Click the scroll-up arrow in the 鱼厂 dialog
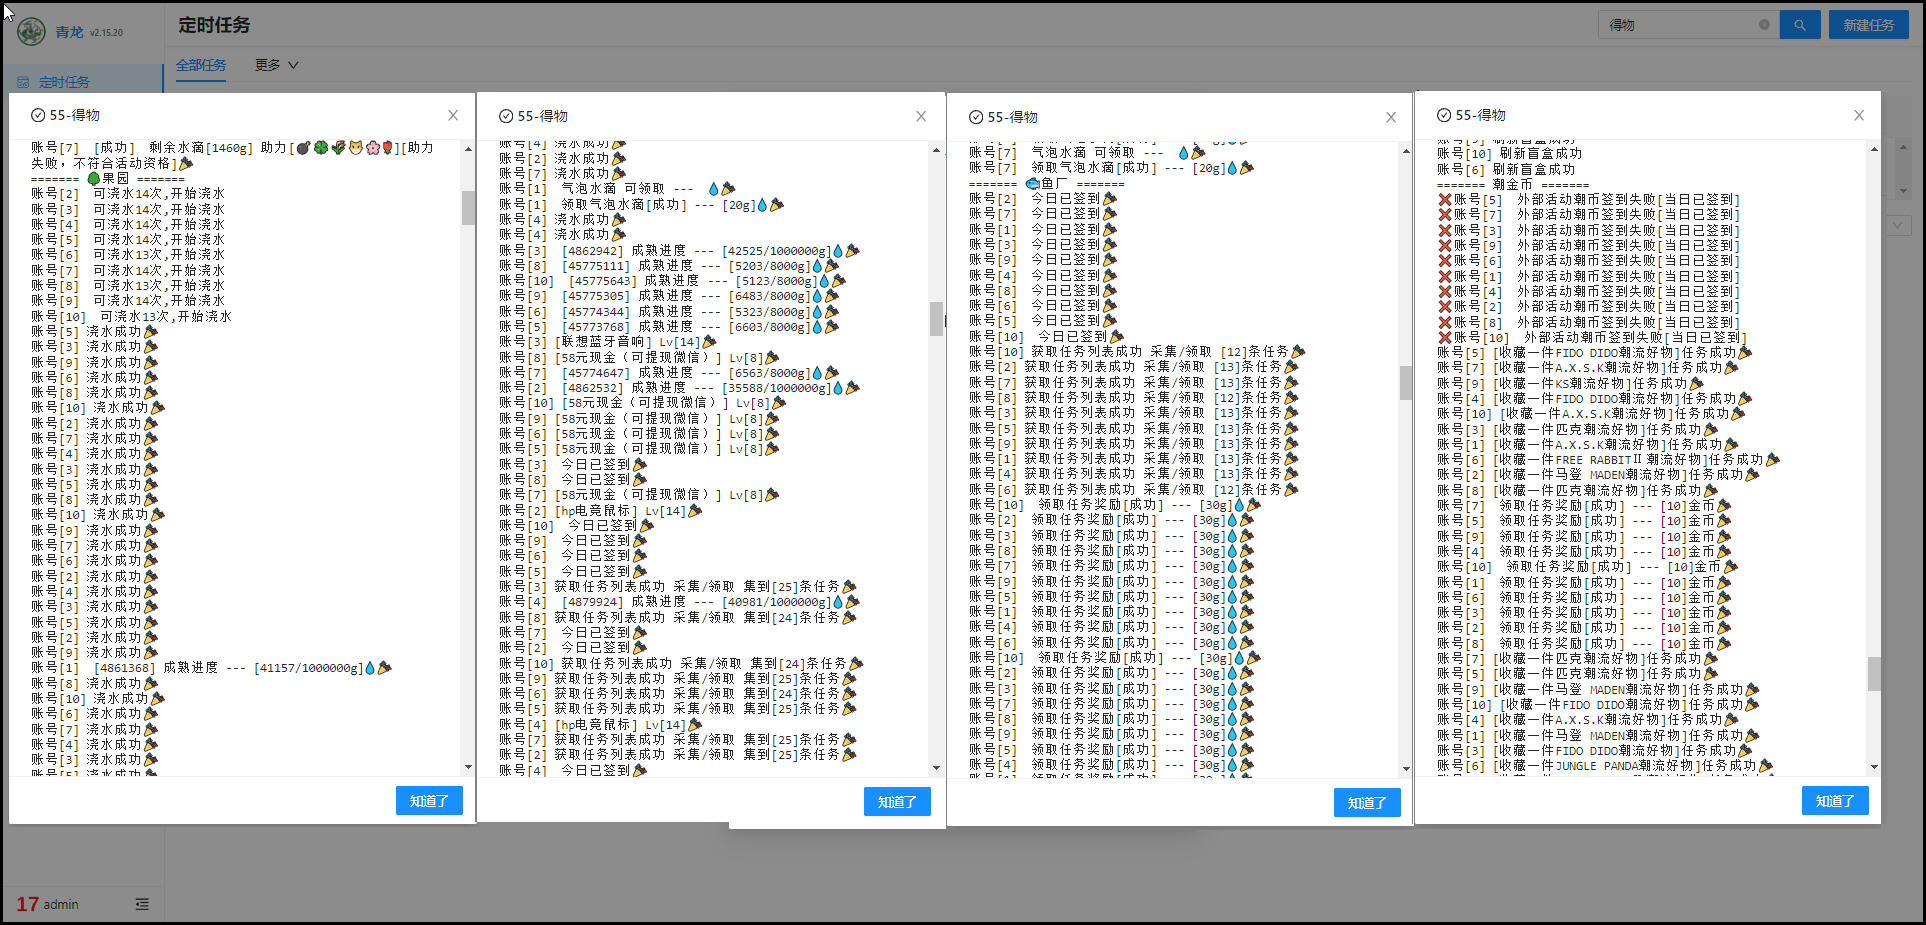 (1406, 151)
